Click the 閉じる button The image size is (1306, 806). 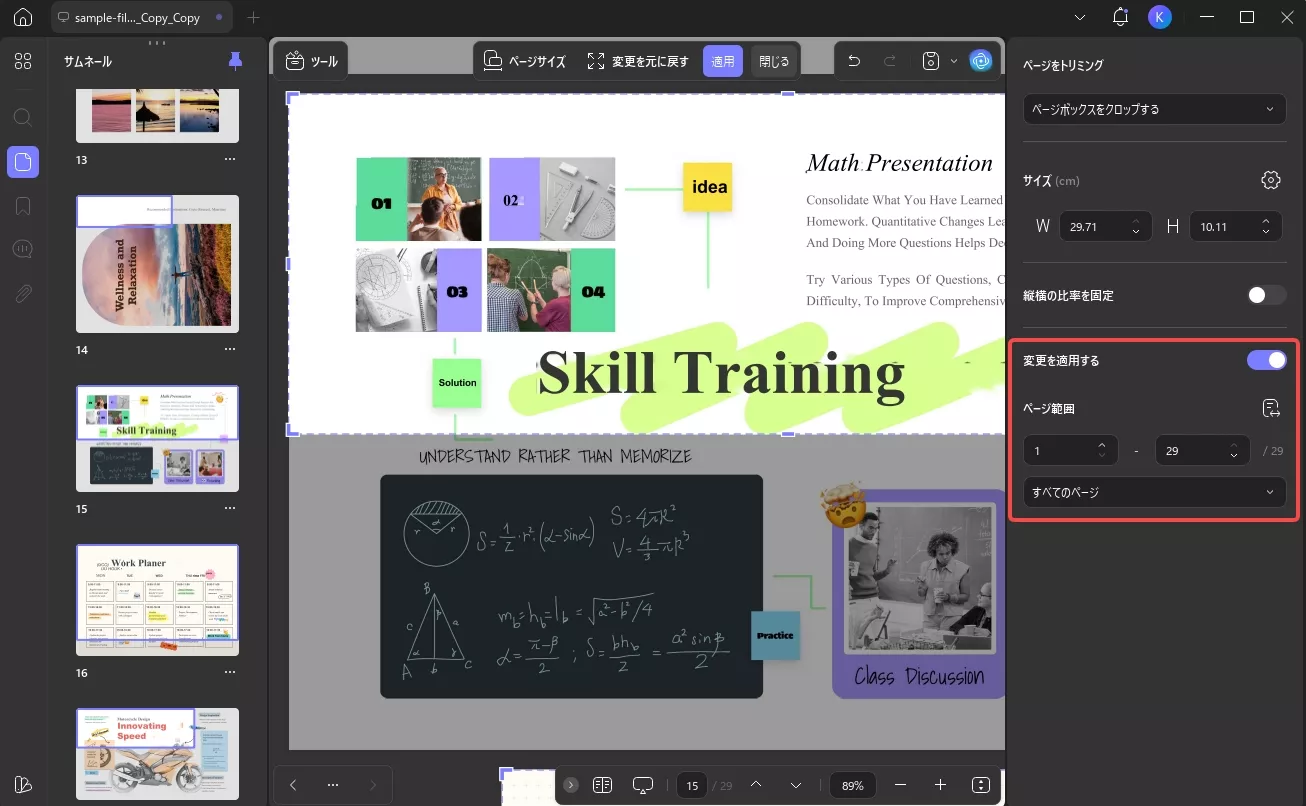point(774,61)
